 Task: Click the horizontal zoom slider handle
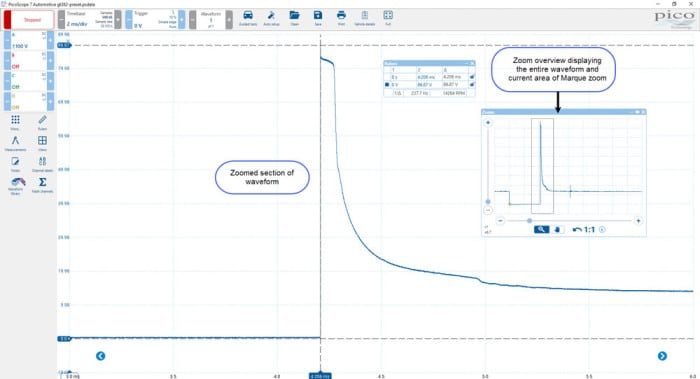pyautogui.click(x=529, y=221)
